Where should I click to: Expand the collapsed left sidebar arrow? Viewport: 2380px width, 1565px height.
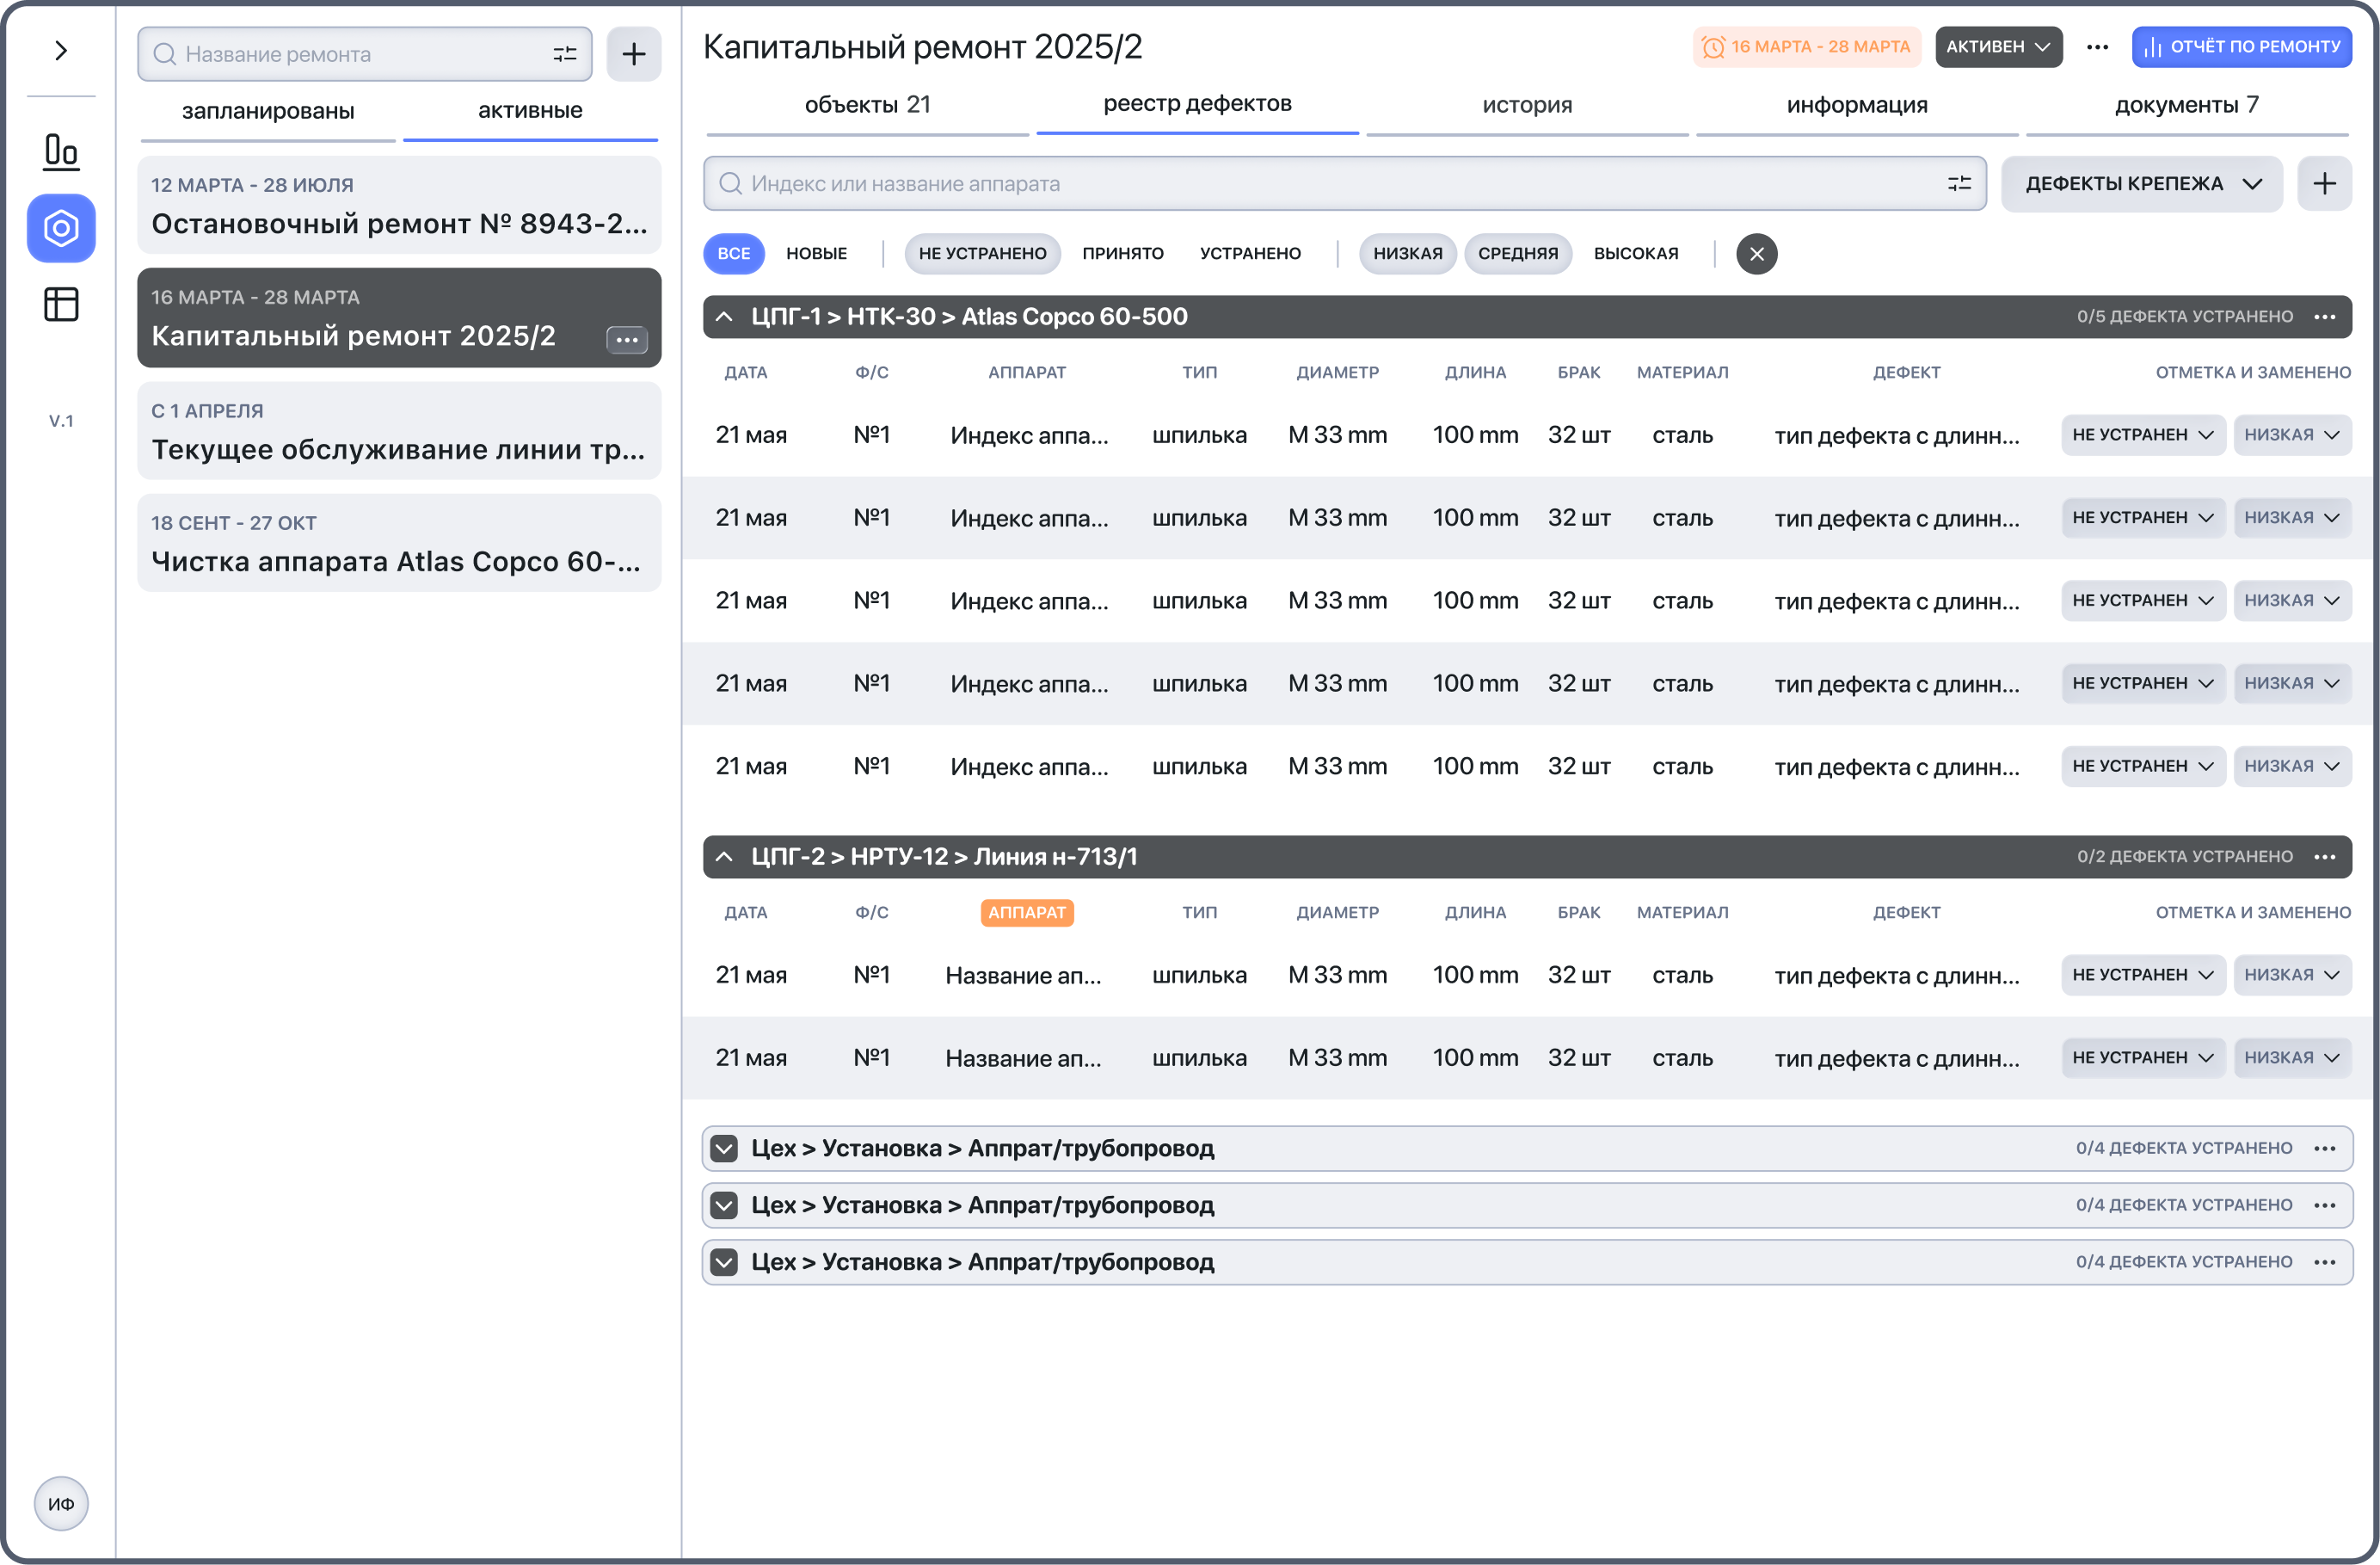pos(61,50)
